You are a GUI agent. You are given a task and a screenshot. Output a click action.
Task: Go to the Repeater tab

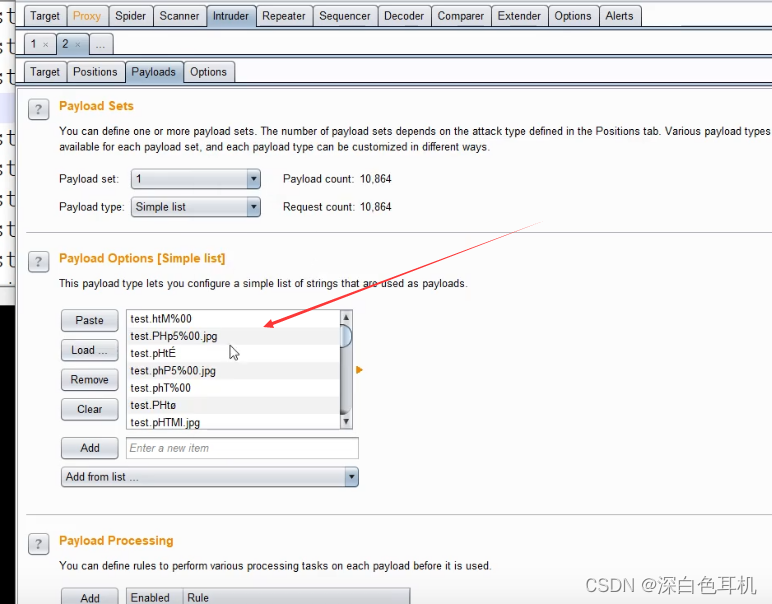coord(284,16)
